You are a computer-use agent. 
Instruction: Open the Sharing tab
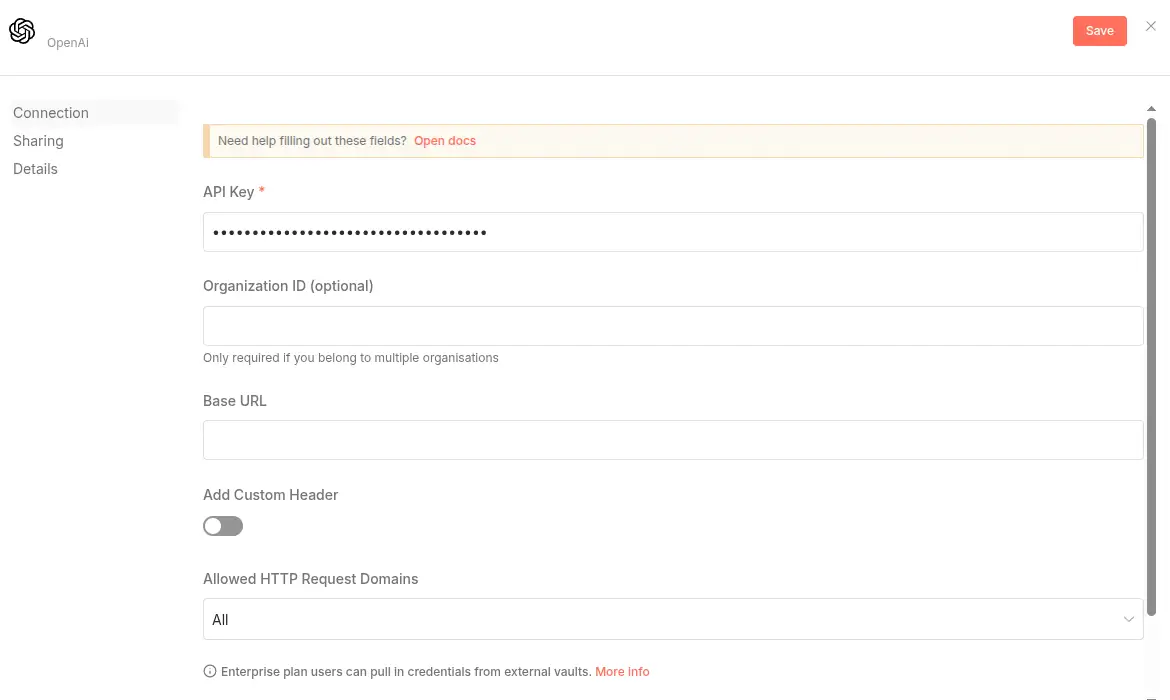[x=38, y=141]
